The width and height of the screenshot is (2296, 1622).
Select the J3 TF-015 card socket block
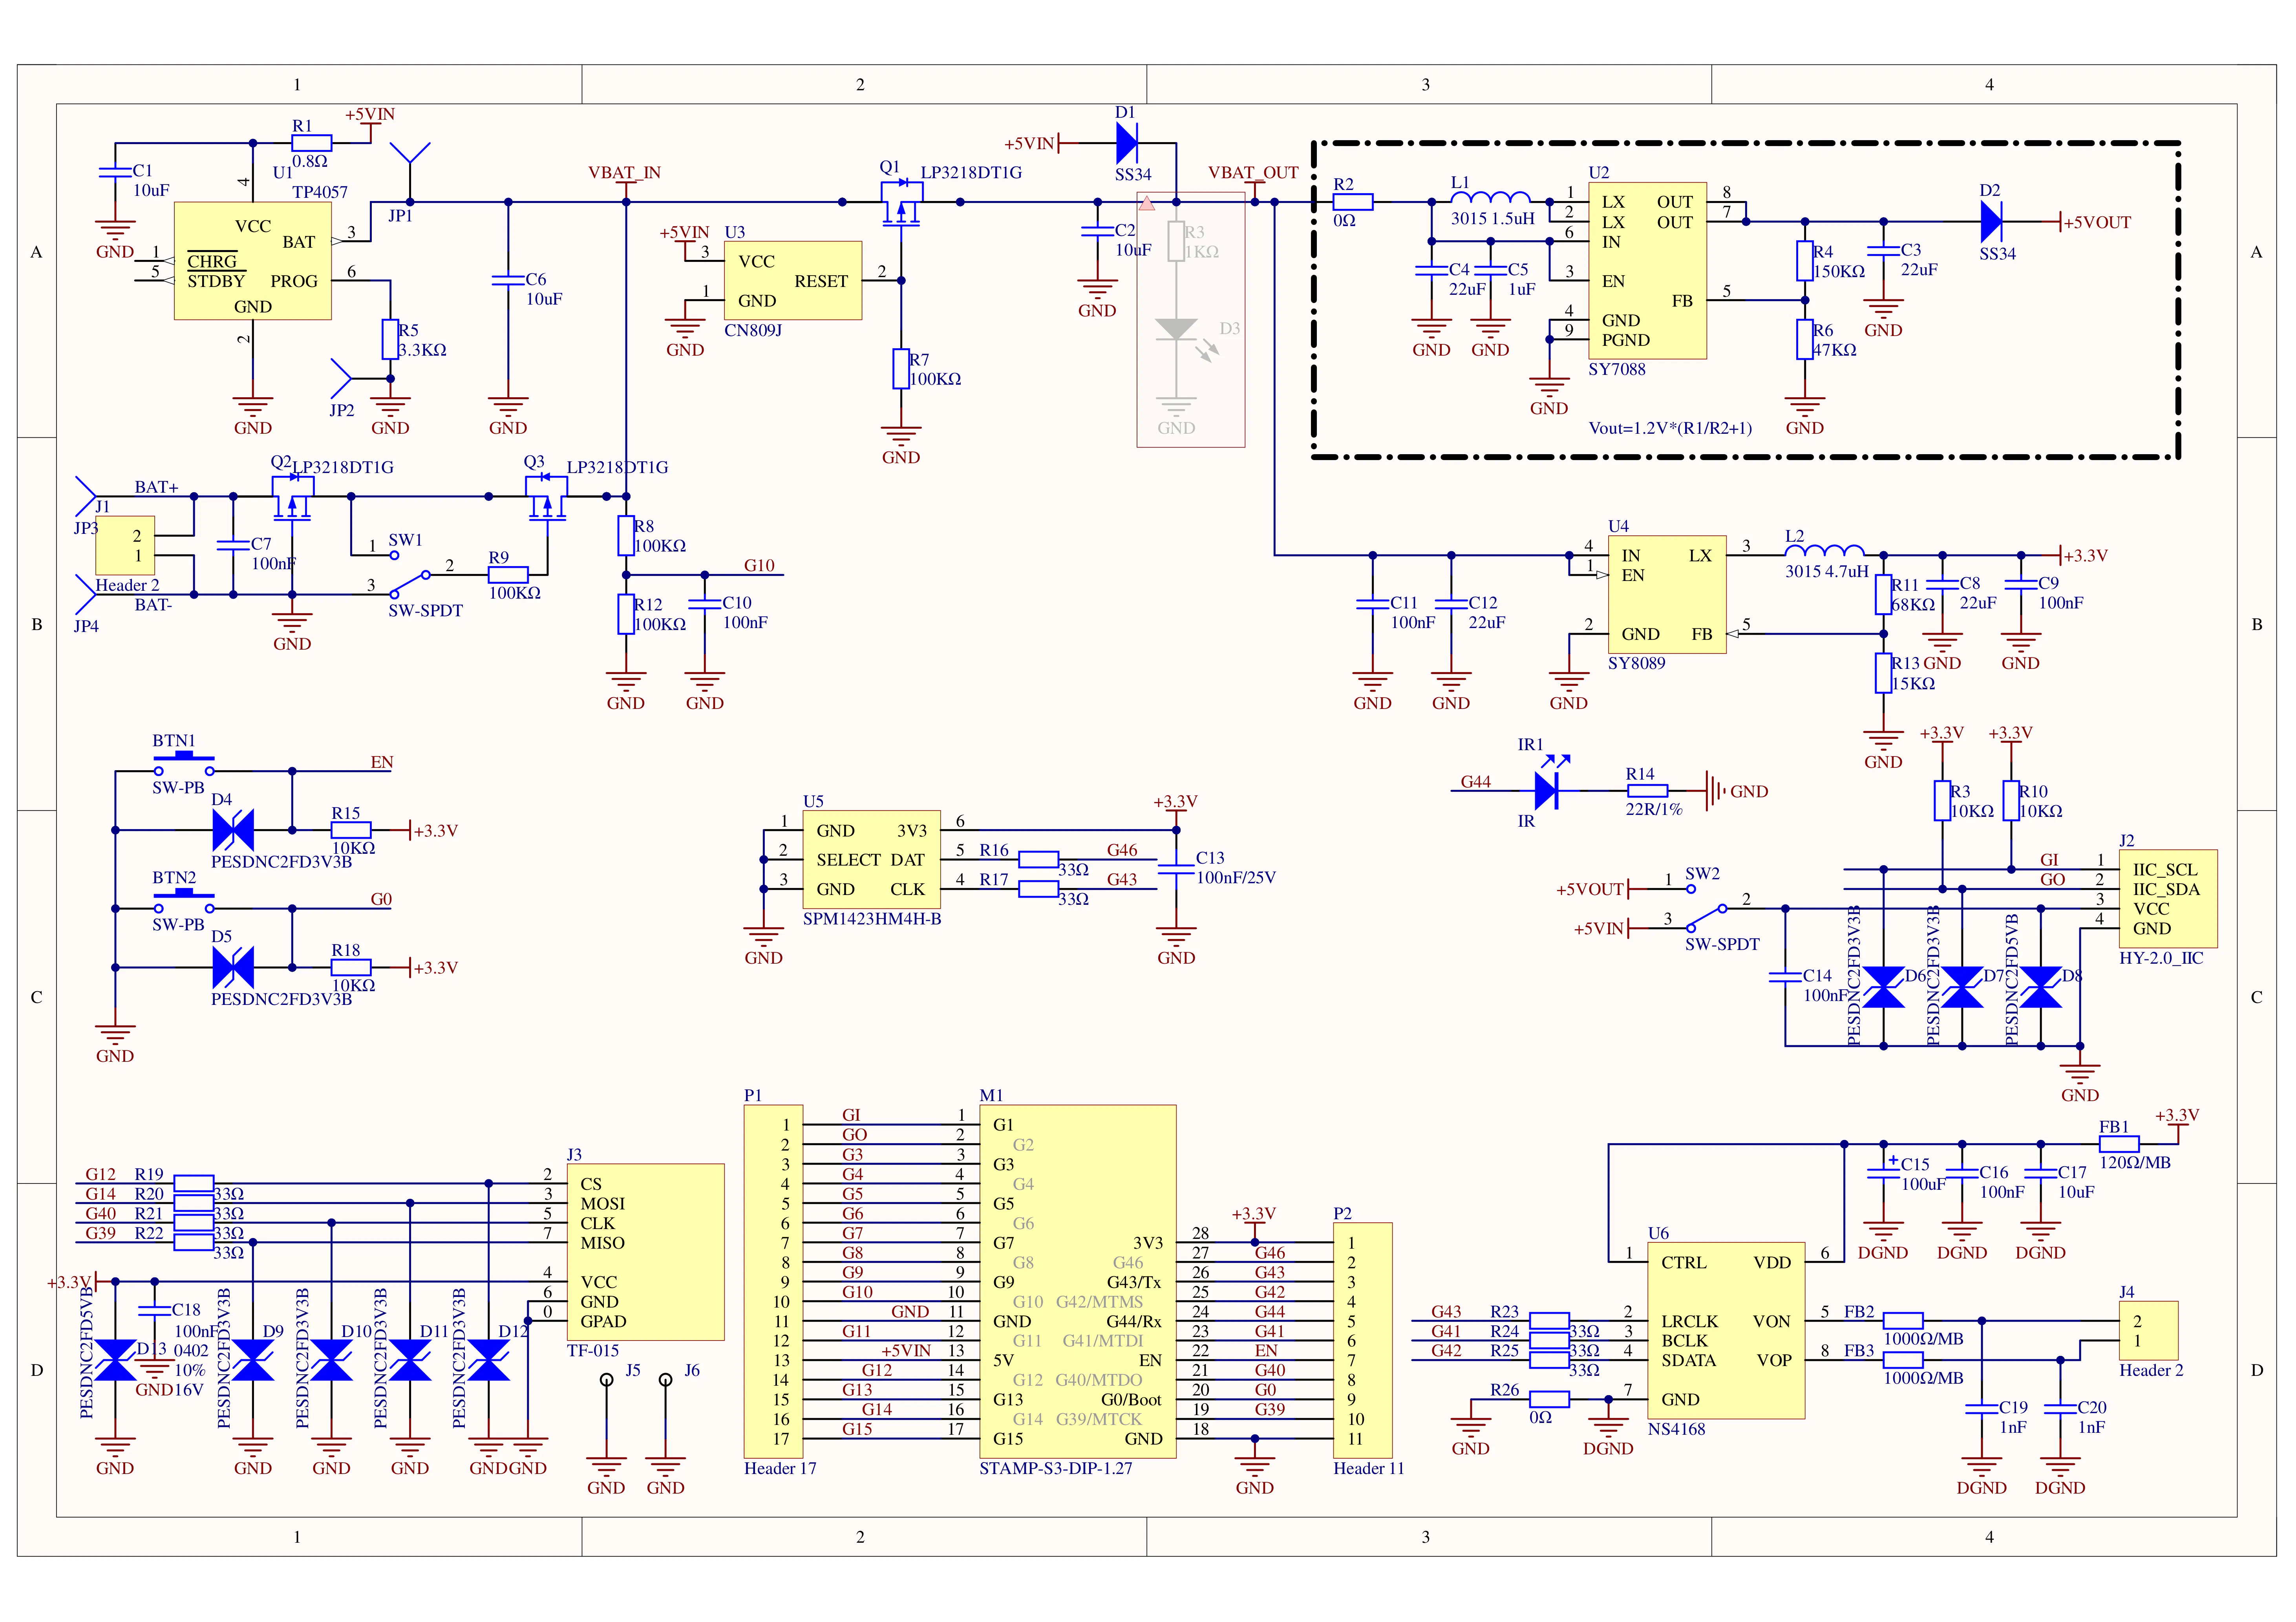click(x=645, y=1251)
